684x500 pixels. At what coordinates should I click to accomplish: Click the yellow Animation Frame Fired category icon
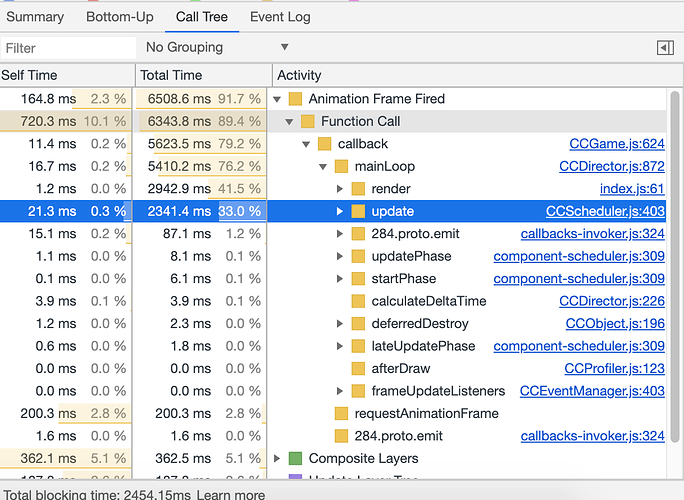click(295, 99)
